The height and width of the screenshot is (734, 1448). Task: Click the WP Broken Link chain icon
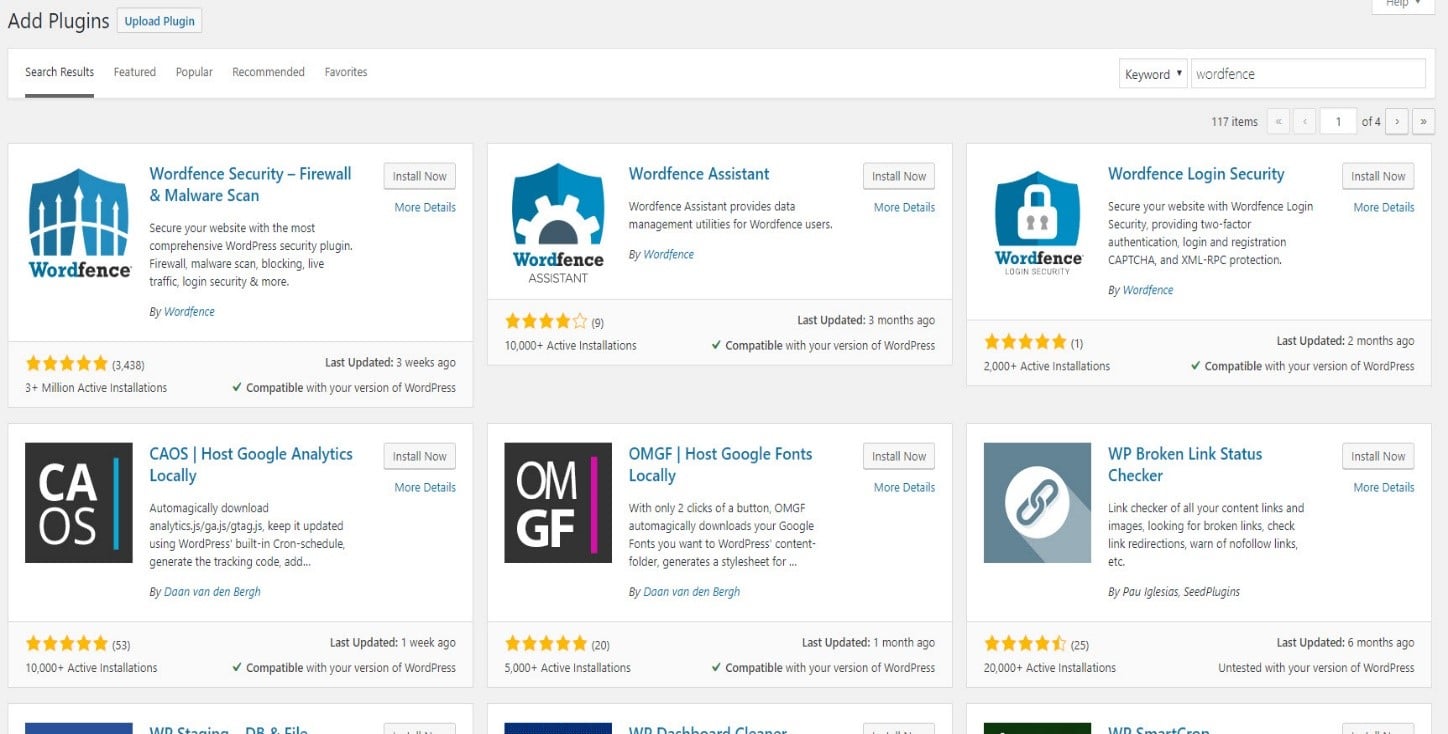[x=1037, y=502]
